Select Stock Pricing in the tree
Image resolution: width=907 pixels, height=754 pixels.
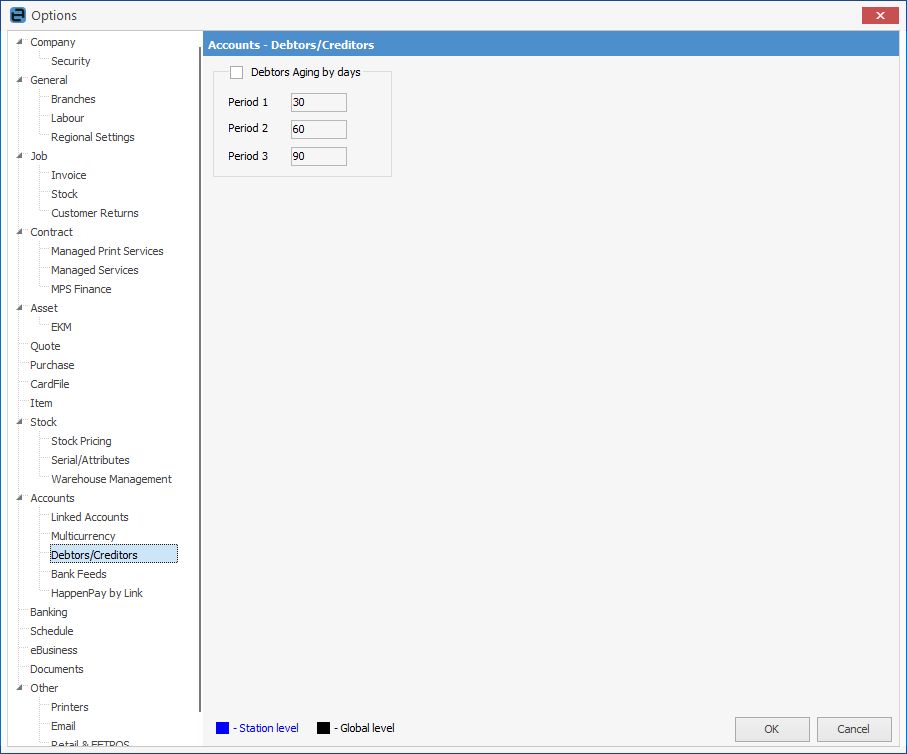(x=81, y=441)
